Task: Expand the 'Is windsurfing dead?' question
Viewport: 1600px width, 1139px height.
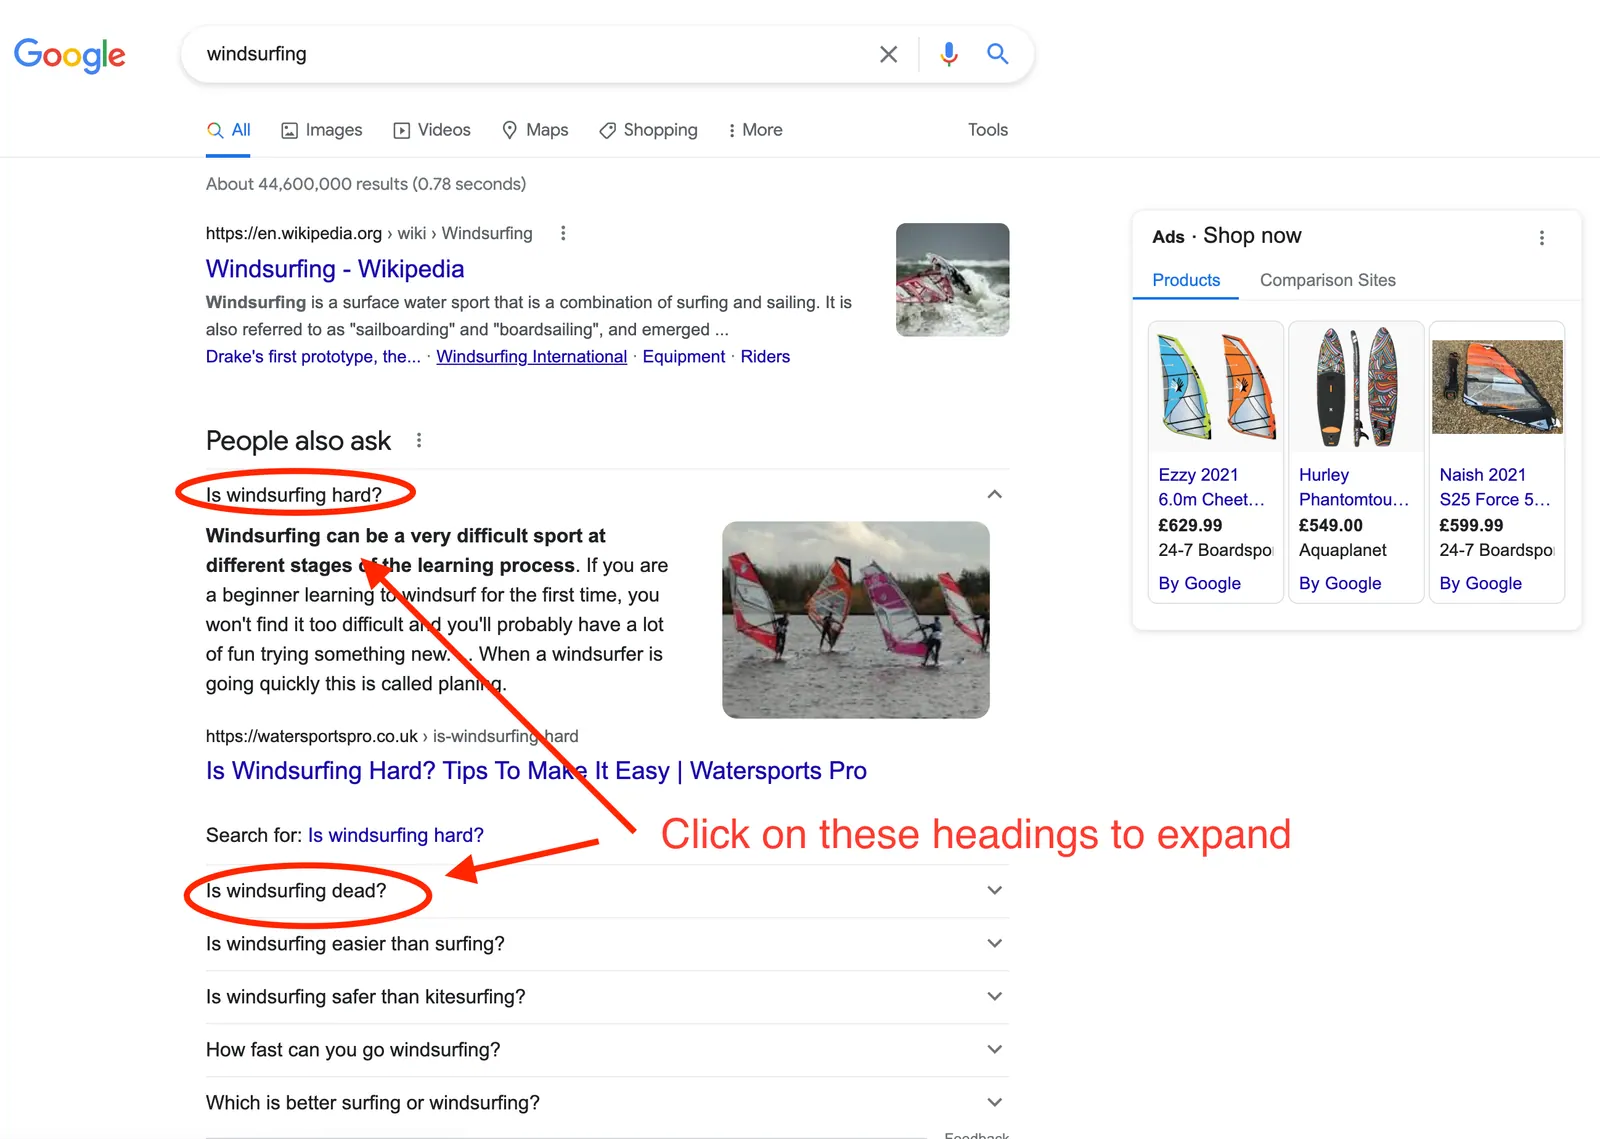Action: tap(607, 891)
